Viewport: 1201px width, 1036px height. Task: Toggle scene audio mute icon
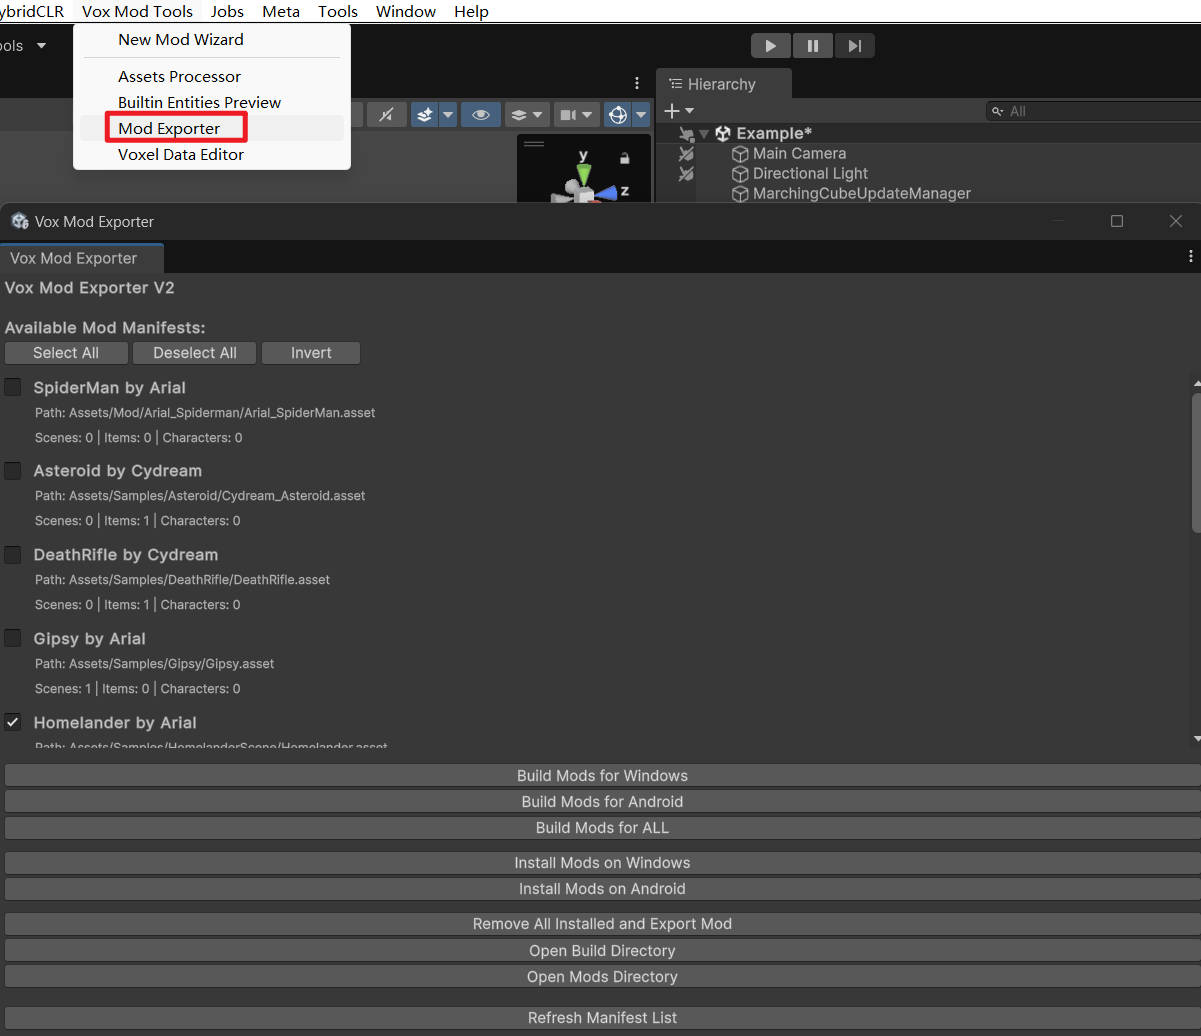386,115
